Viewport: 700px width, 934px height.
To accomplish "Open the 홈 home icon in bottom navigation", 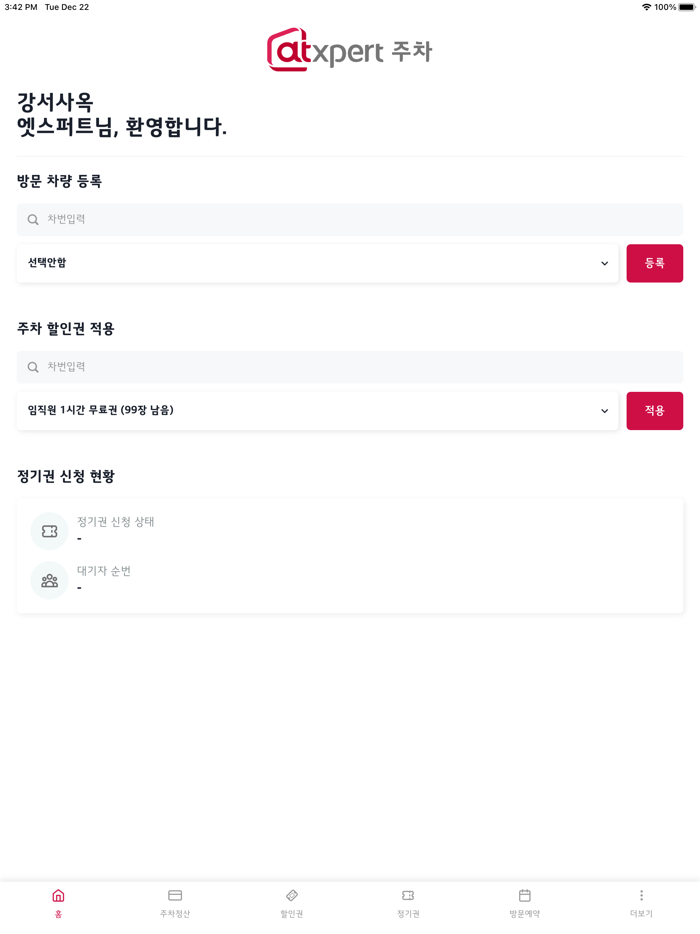I will (x=58, y=896).
